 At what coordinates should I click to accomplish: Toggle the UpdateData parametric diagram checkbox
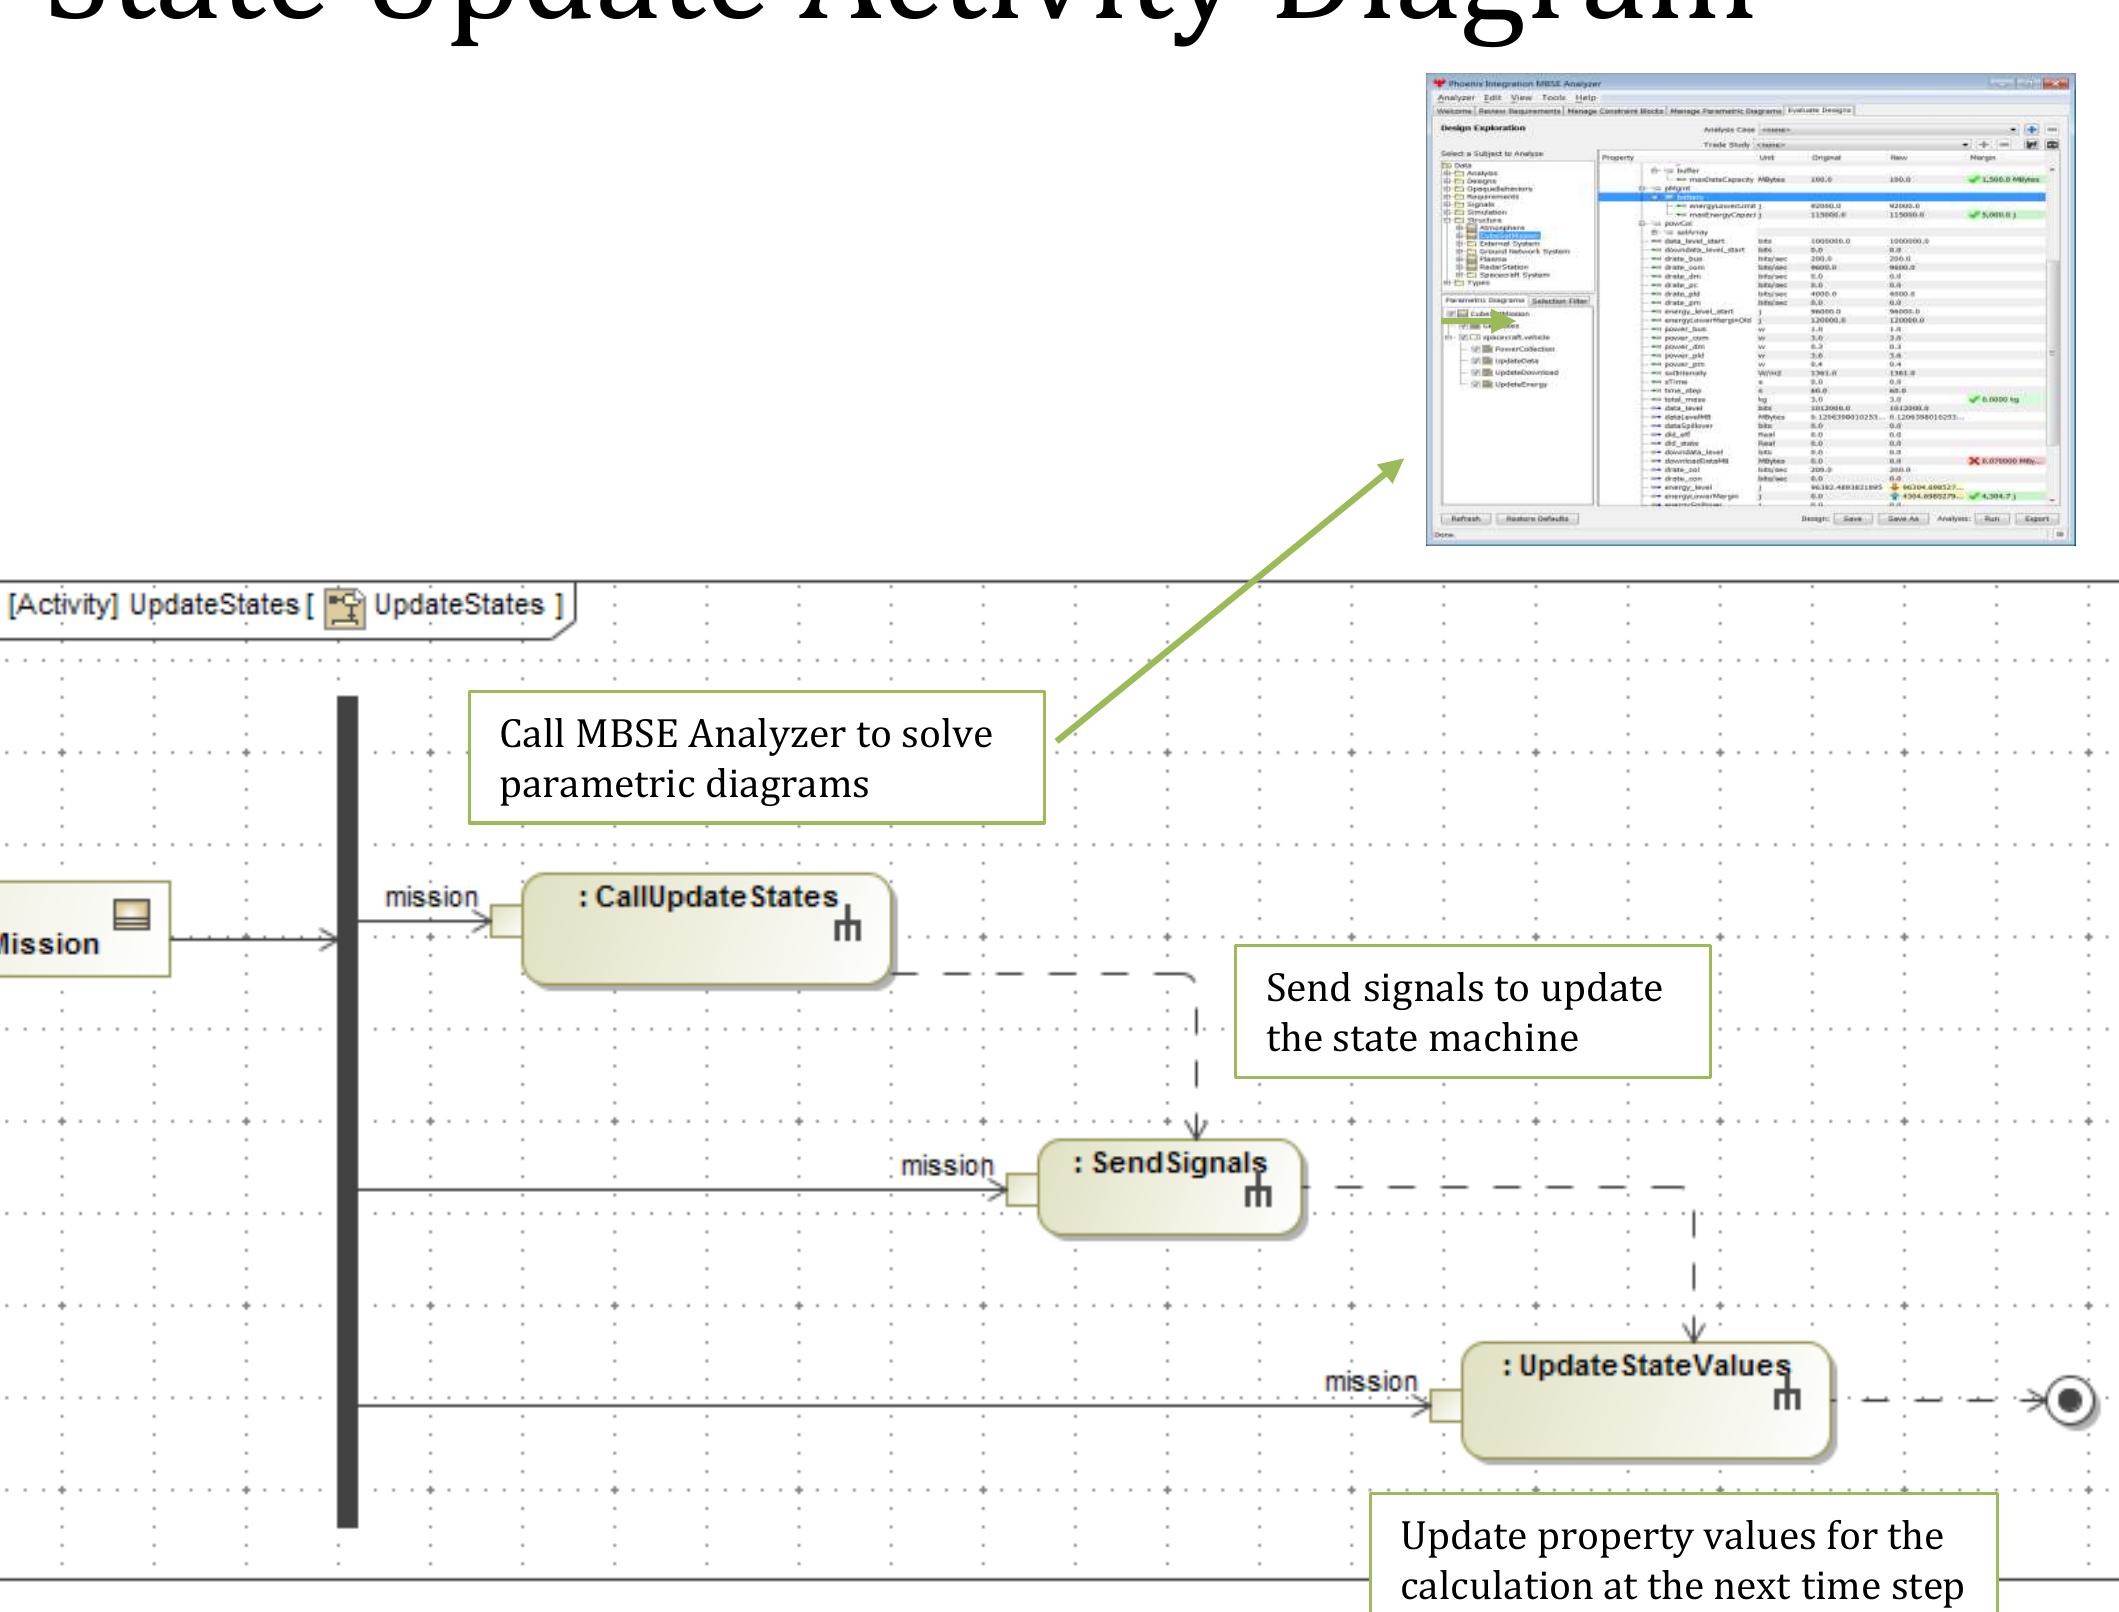[1476, 361]
